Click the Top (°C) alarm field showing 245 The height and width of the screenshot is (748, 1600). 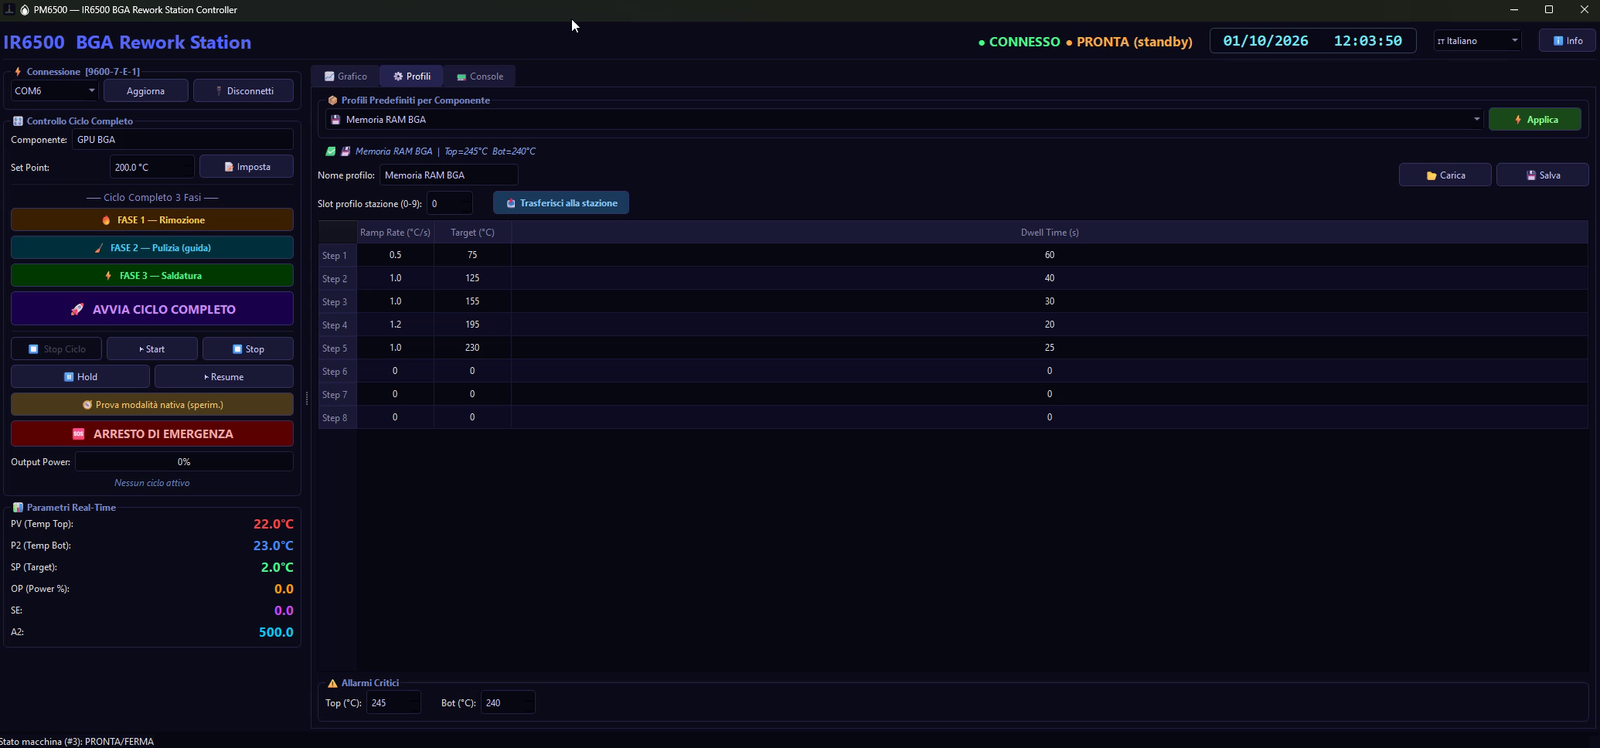click(x=393, y=703)
